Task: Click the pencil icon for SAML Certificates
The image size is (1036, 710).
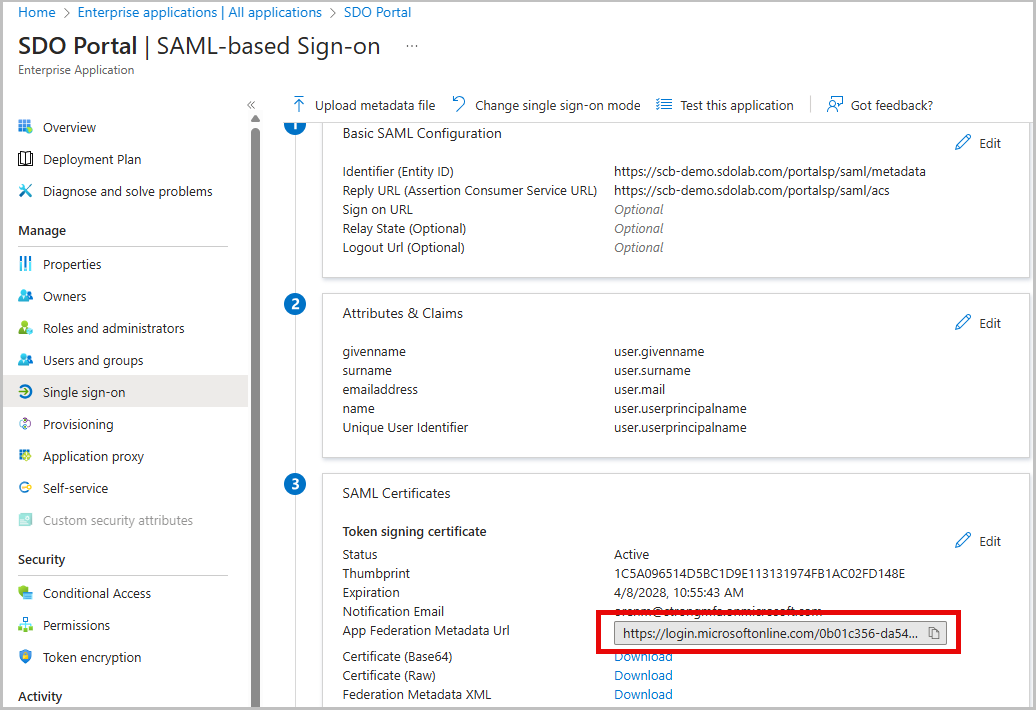Action: pyautogui.click(x=963, y=540)
